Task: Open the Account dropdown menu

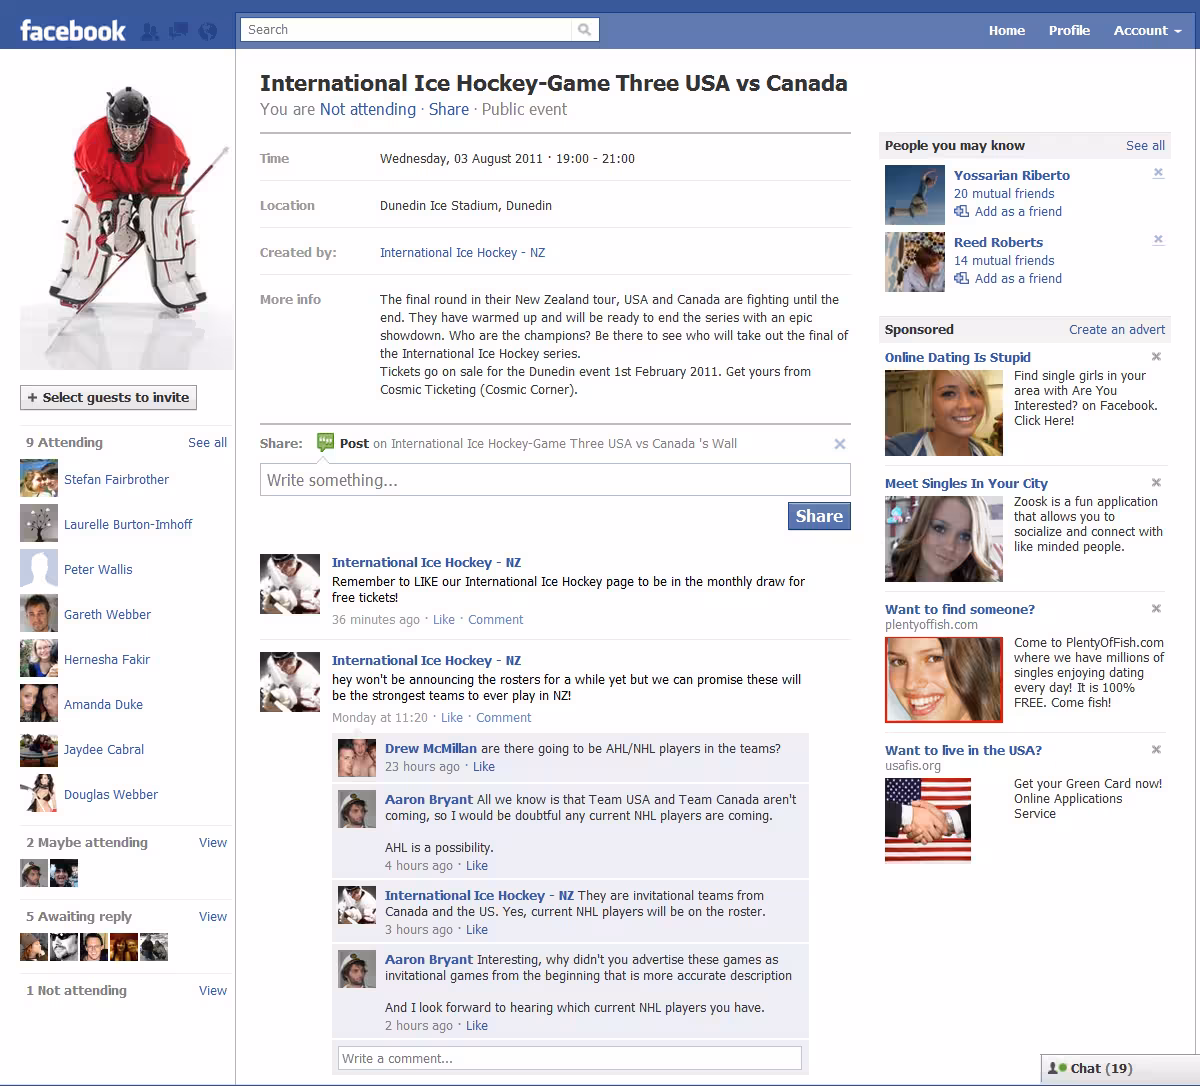Action: [x=1147, y=30]
